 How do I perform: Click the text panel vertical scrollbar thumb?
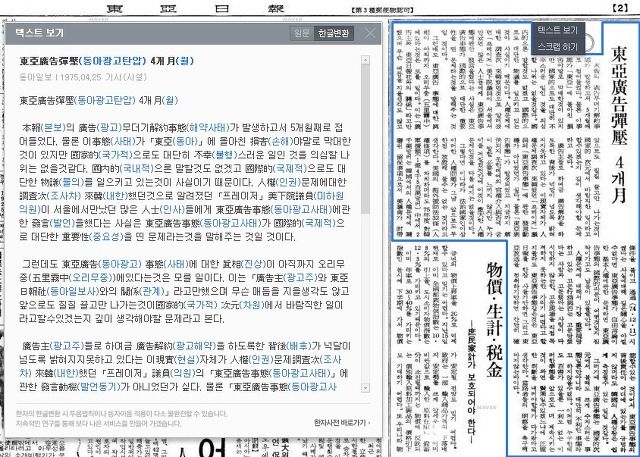click(x=365, y=139)
